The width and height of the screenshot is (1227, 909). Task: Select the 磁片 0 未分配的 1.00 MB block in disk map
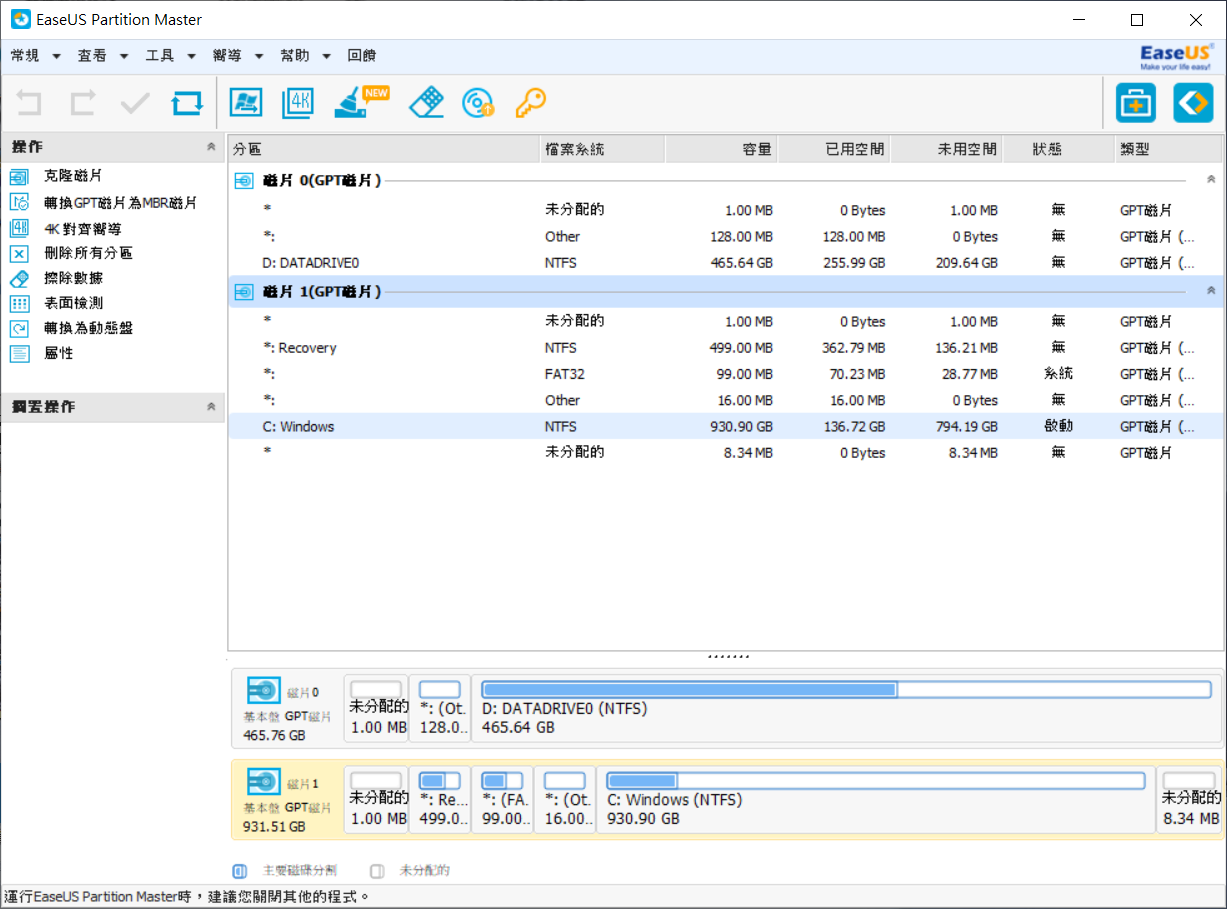[x=376, y=708]
